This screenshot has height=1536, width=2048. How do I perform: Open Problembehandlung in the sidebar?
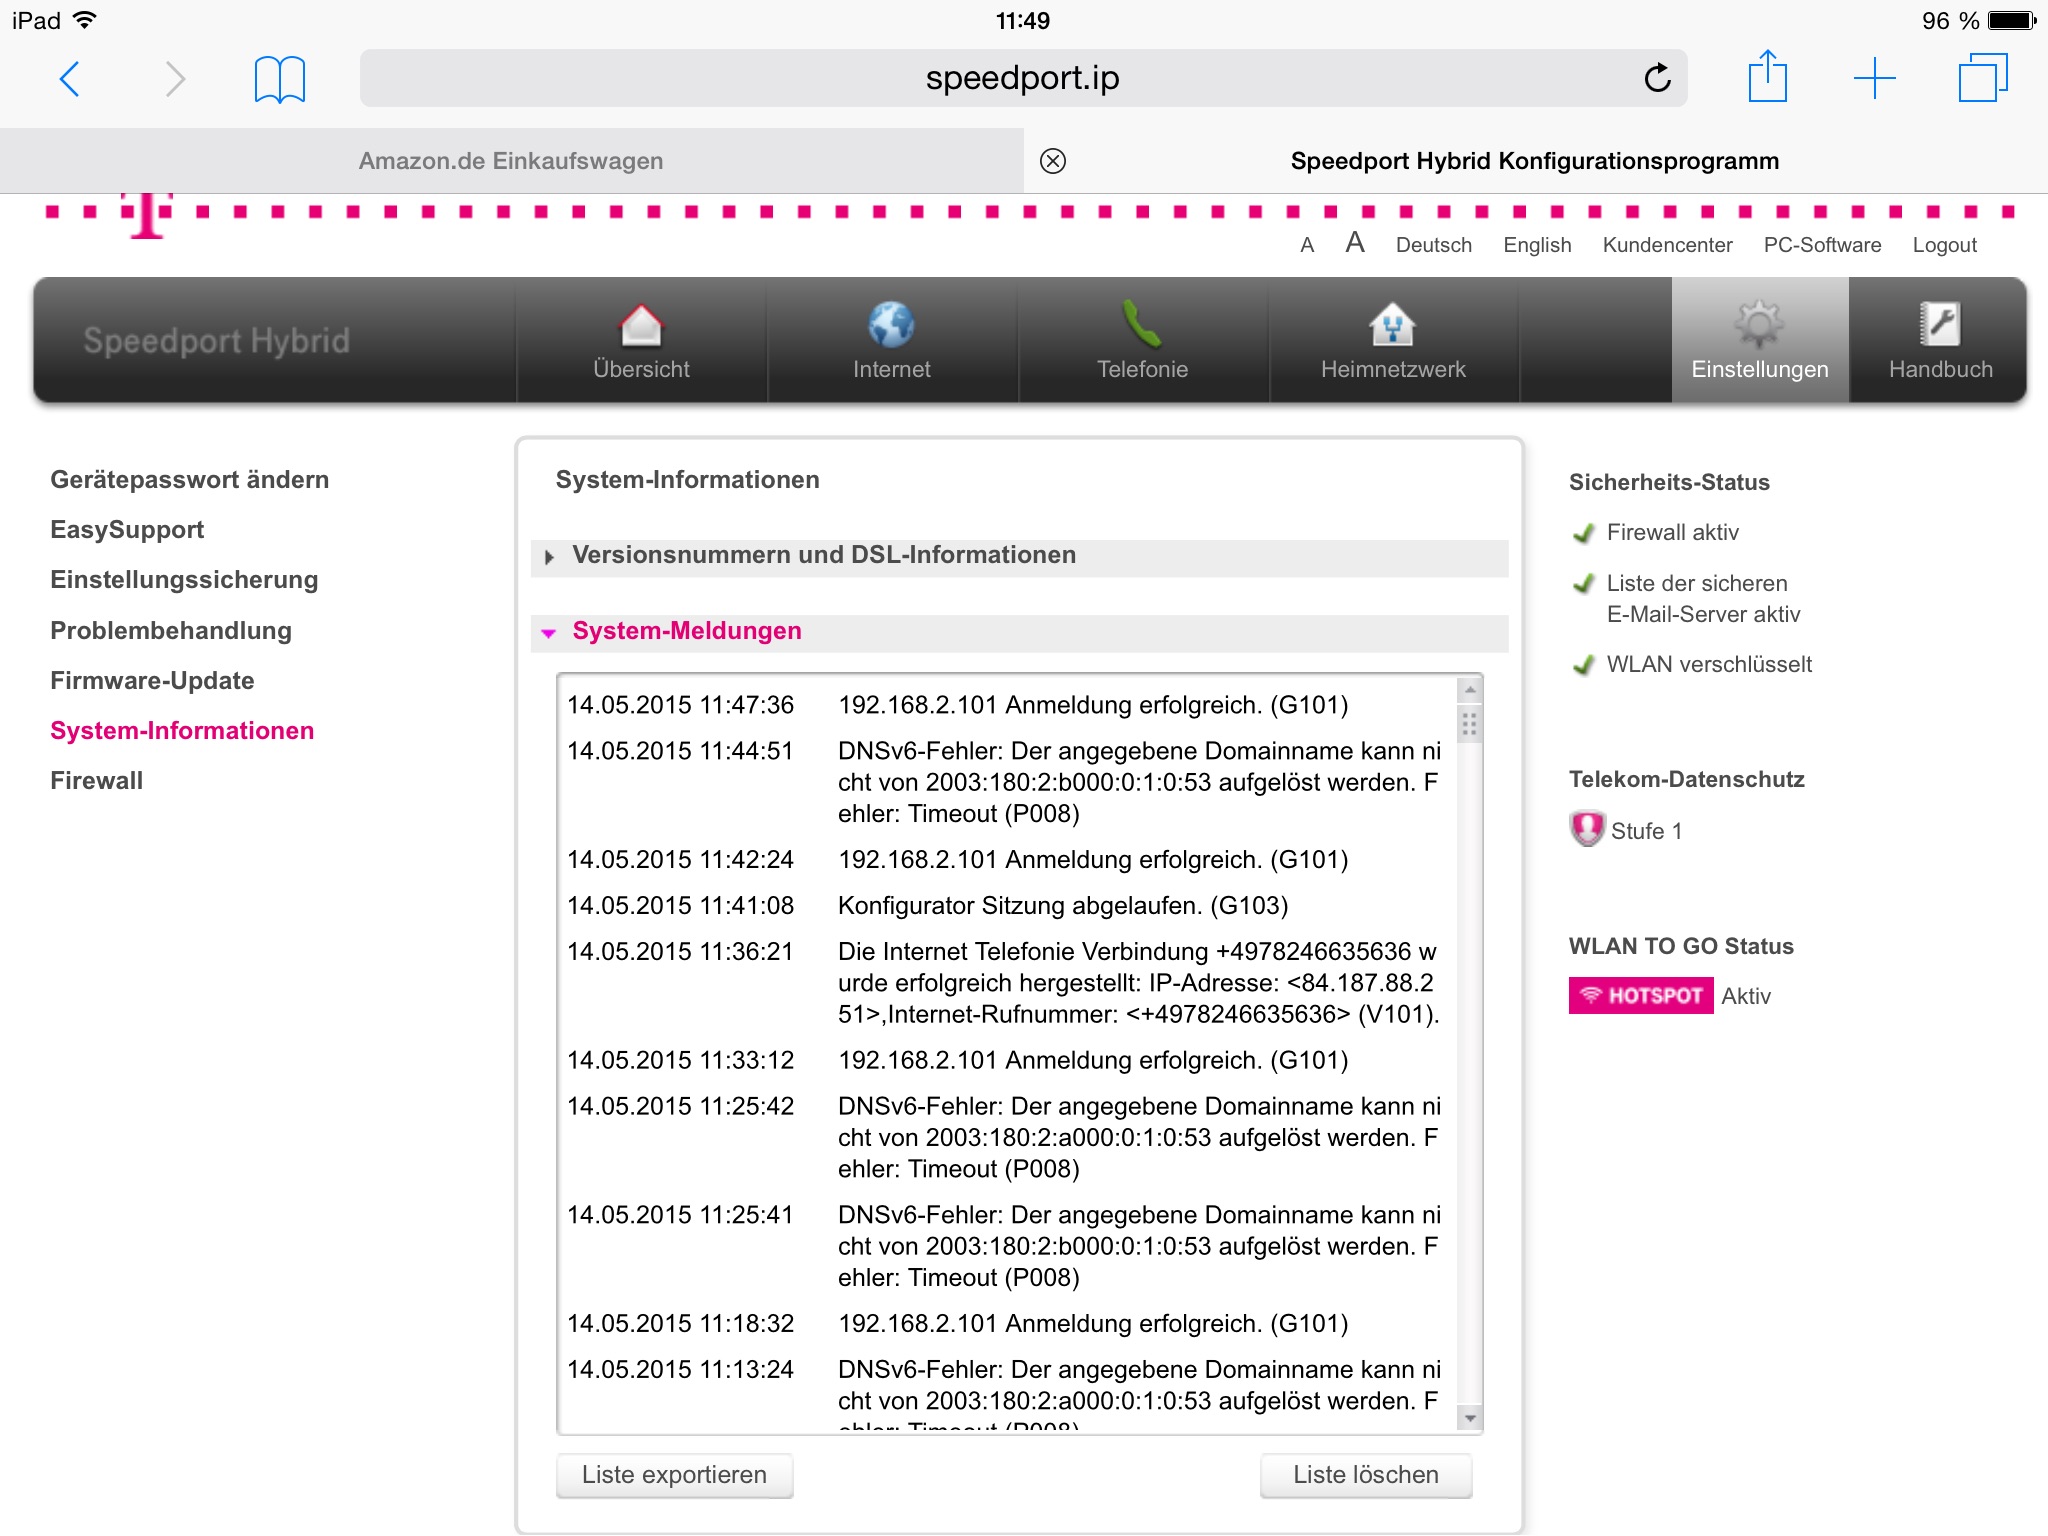pyautogui.click(x=171, y=631)
